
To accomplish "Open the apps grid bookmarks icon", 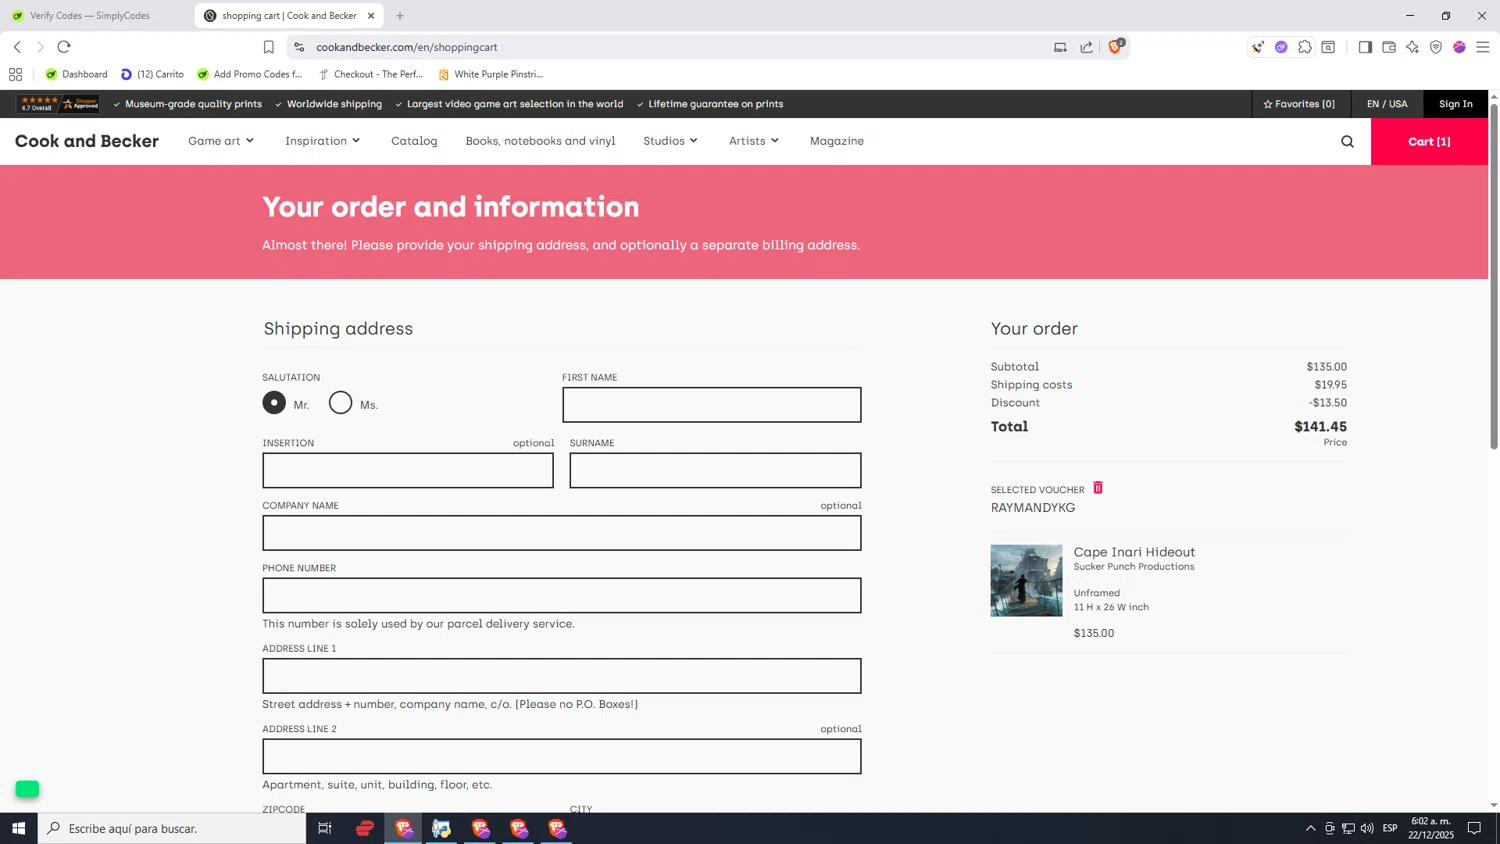I will click(x=15, y=74).
